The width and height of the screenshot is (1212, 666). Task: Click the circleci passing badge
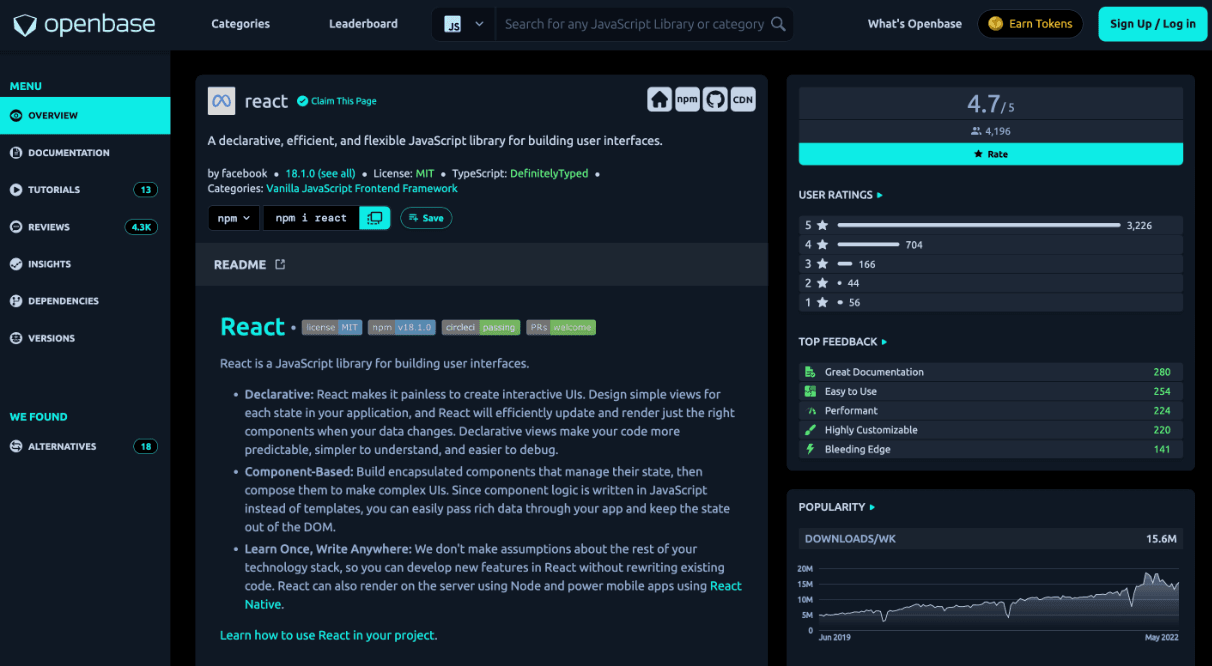481,327
